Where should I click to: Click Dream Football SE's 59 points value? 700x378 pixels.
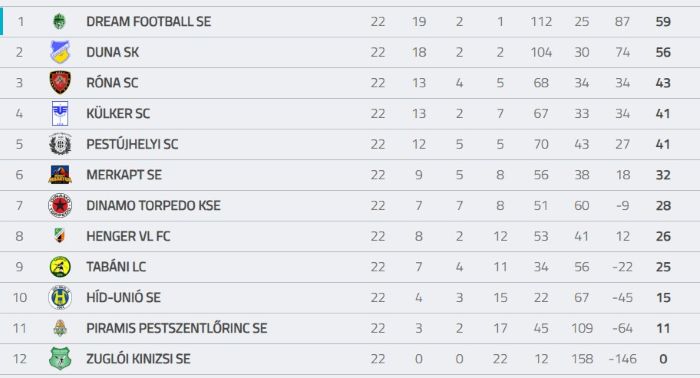663,21
